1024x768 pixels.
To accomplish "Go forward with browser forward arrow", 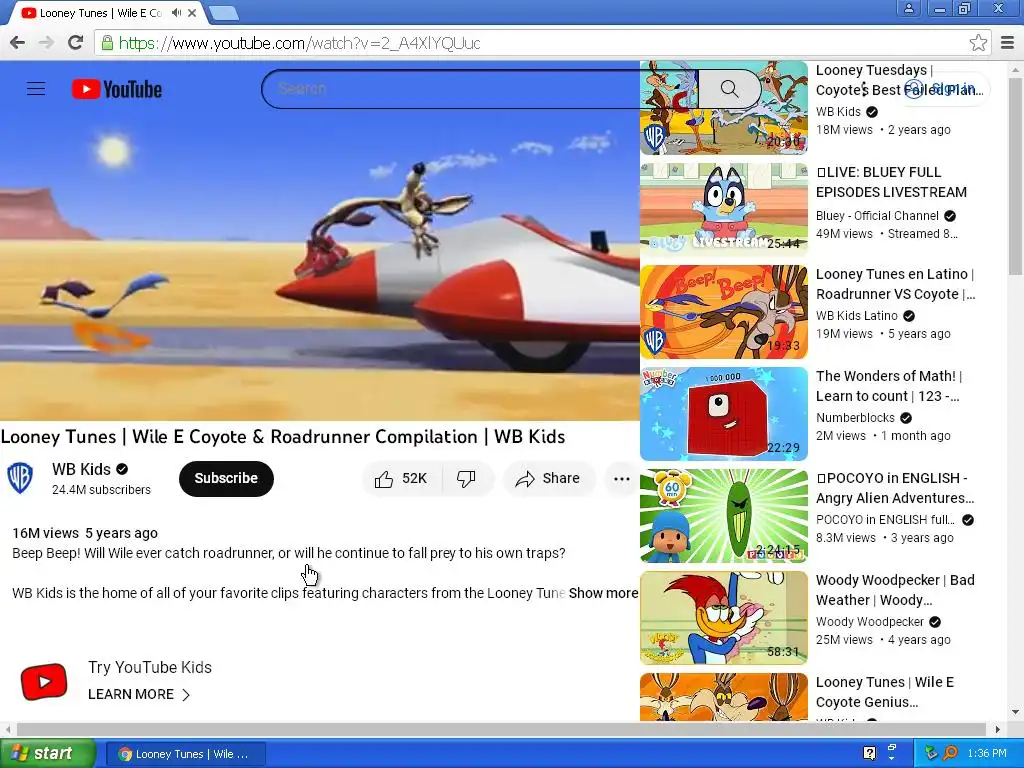I will tap(46, 43).
